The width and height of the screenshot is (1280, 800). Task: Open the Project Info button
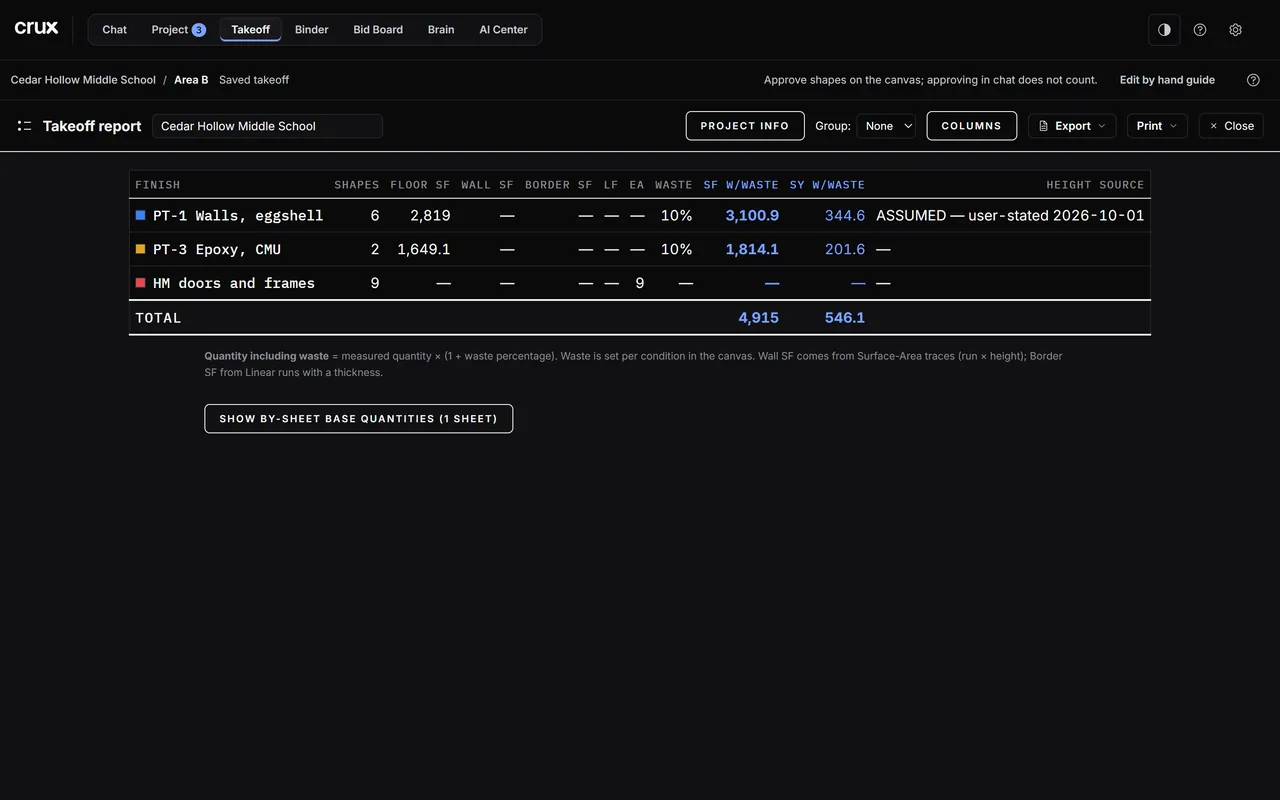coord(745,126)
